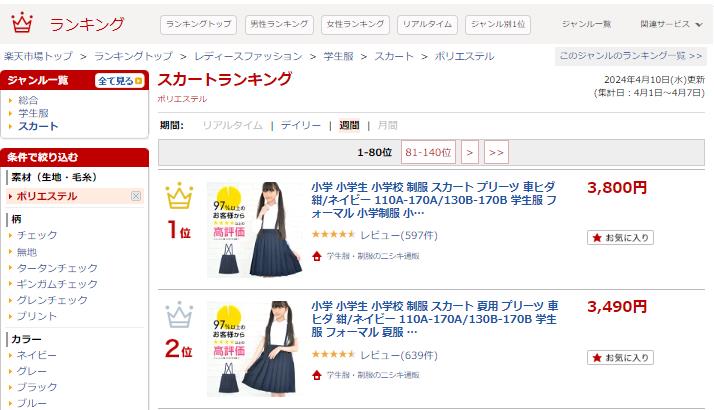
Task: Click 全て見る in genre list
Action: tap(120, 81)
